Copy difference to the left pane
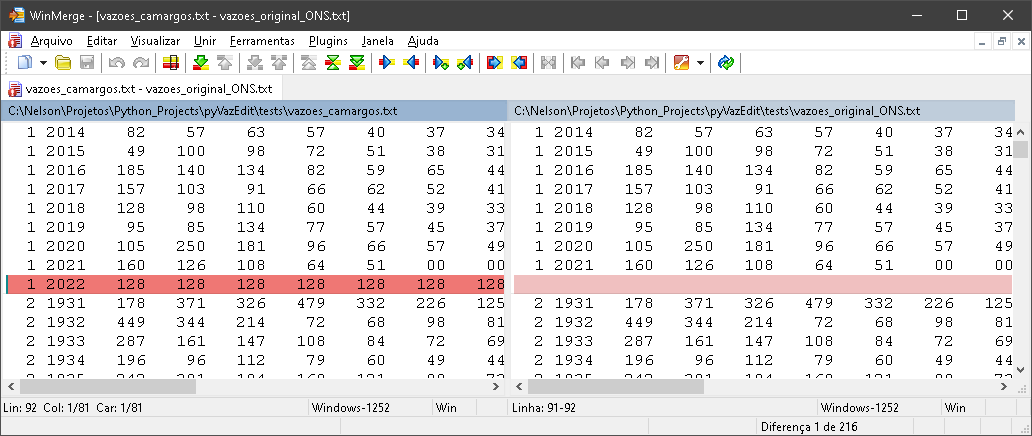The height and width of the screenshot is (436, 1032). pyautogui.click(x=411, y=63)
